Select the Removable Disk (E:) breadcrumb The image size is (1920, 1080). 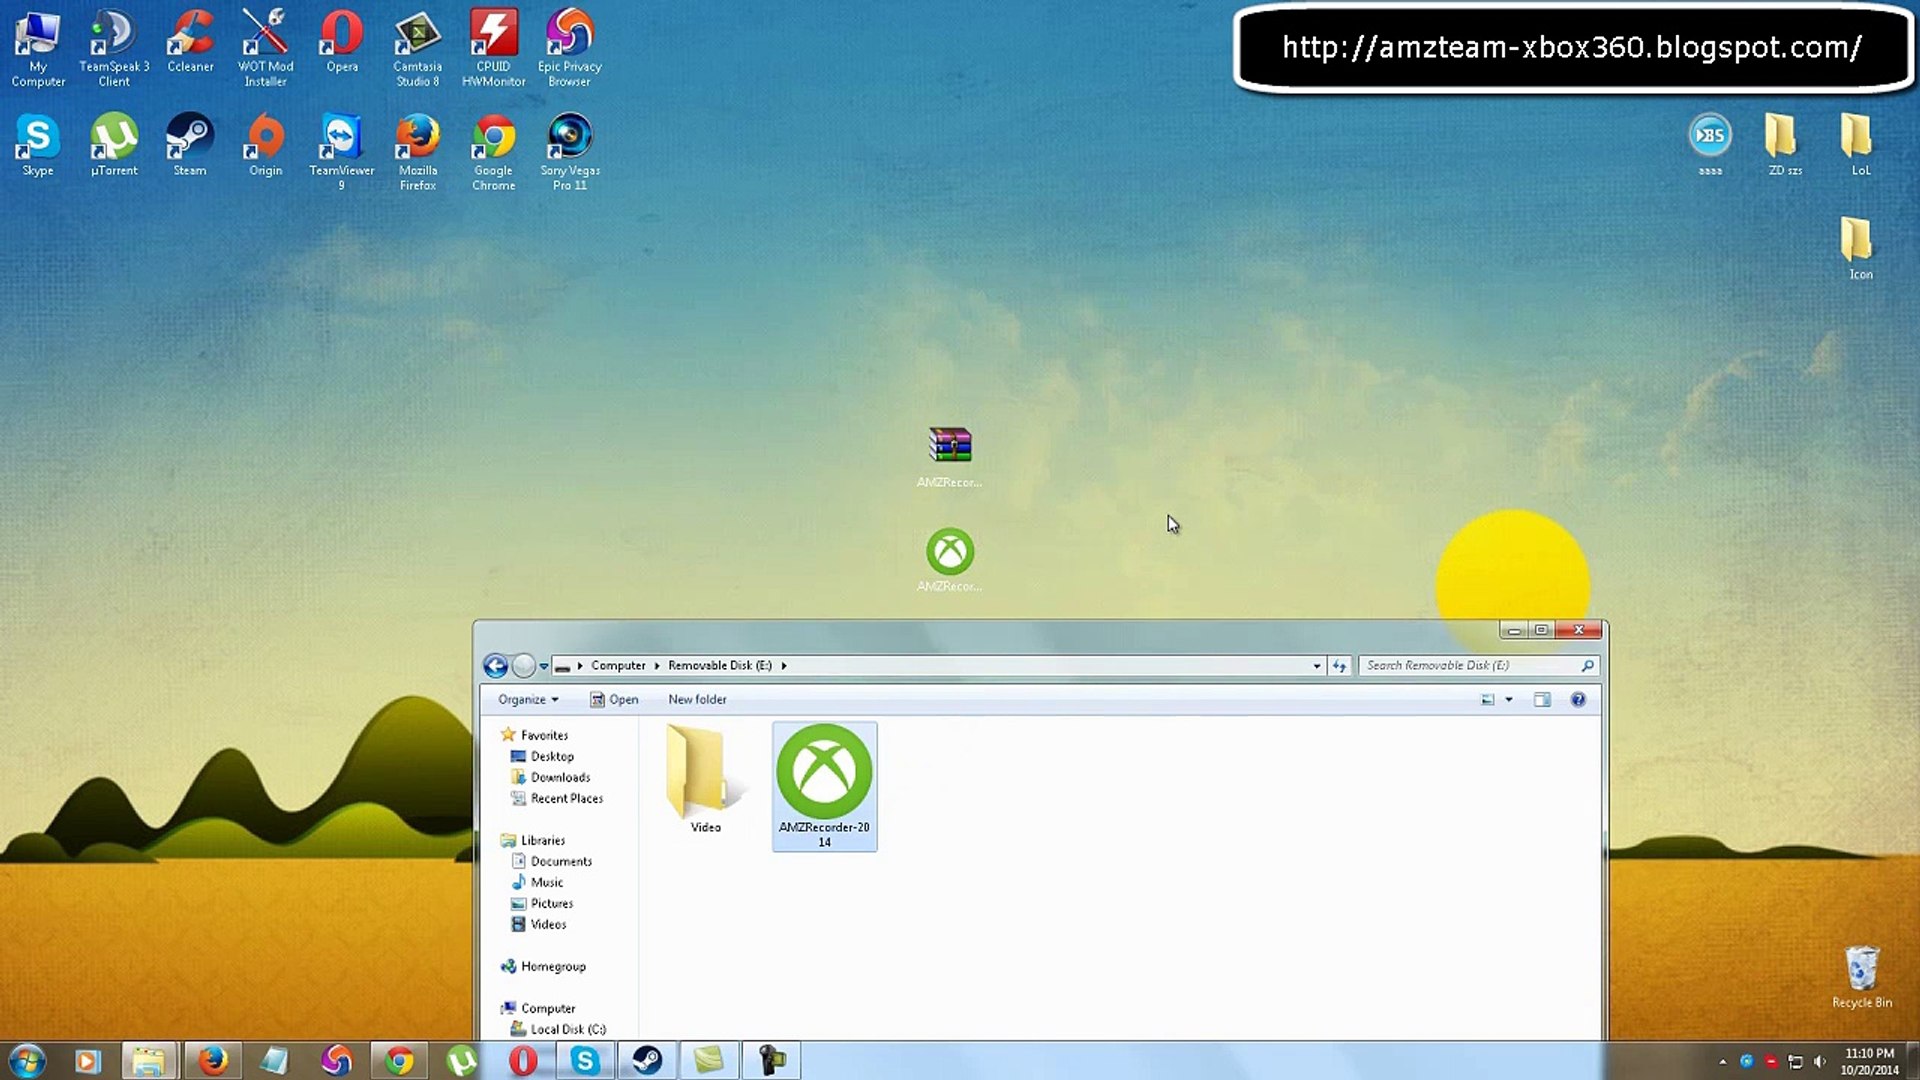720,665
